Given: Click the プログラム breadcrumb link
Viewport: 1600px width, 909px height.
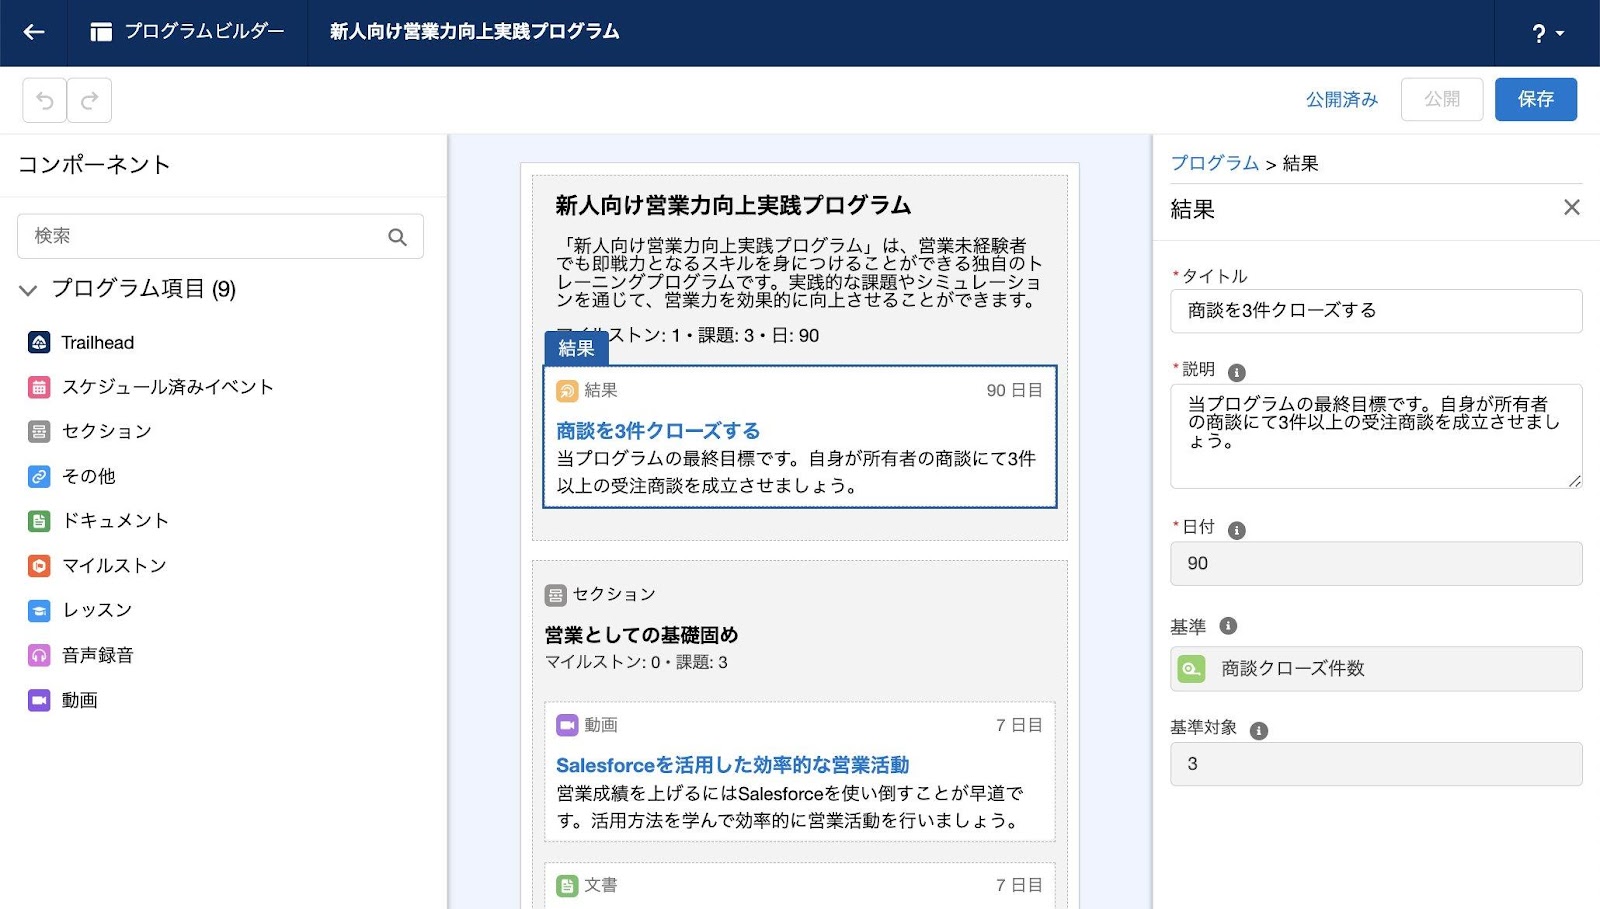Looking at the screenshot, I should tap(1214, 163).
